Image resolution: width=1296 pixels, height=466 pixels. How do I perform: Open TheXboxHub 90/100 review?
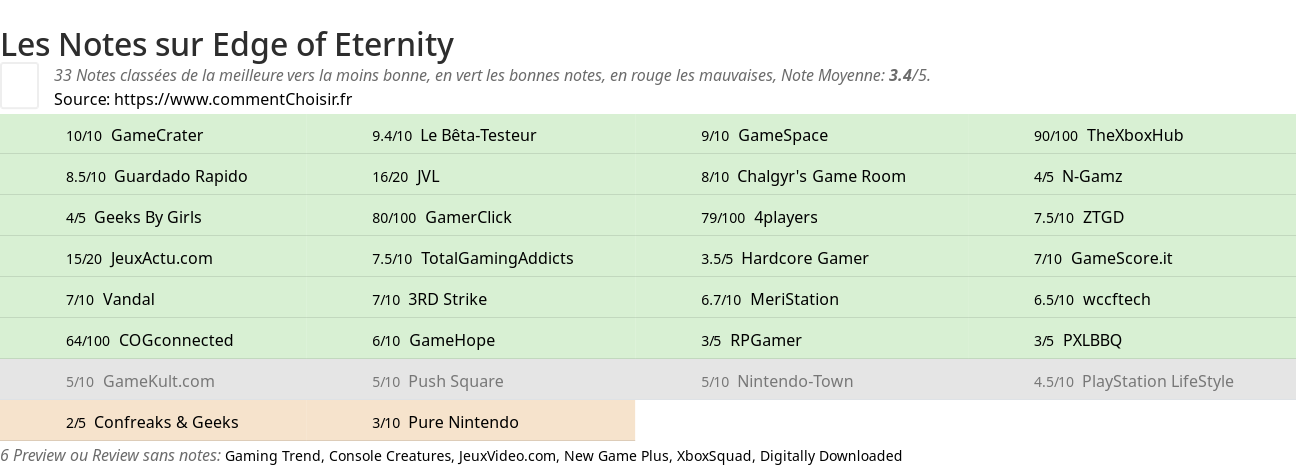pos(1108,135)
